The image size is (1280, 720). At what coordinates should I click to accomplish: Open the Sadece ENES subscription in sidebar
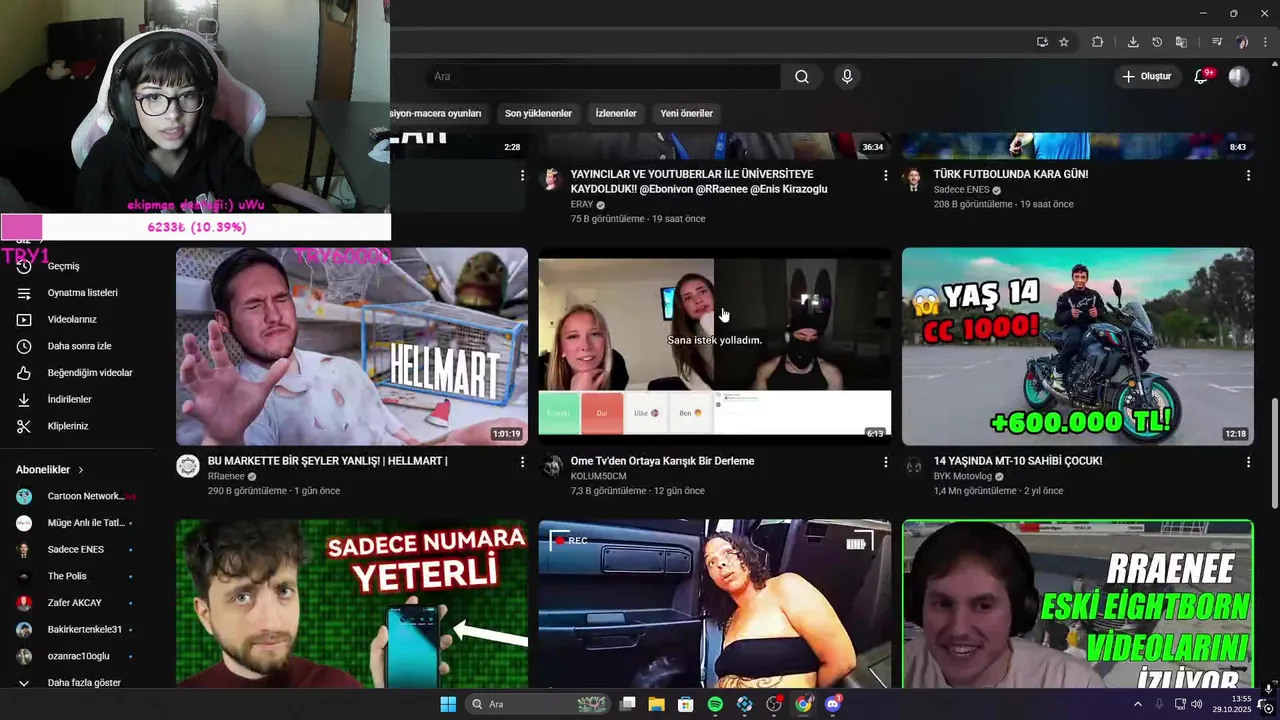click(x=78, y=549)
